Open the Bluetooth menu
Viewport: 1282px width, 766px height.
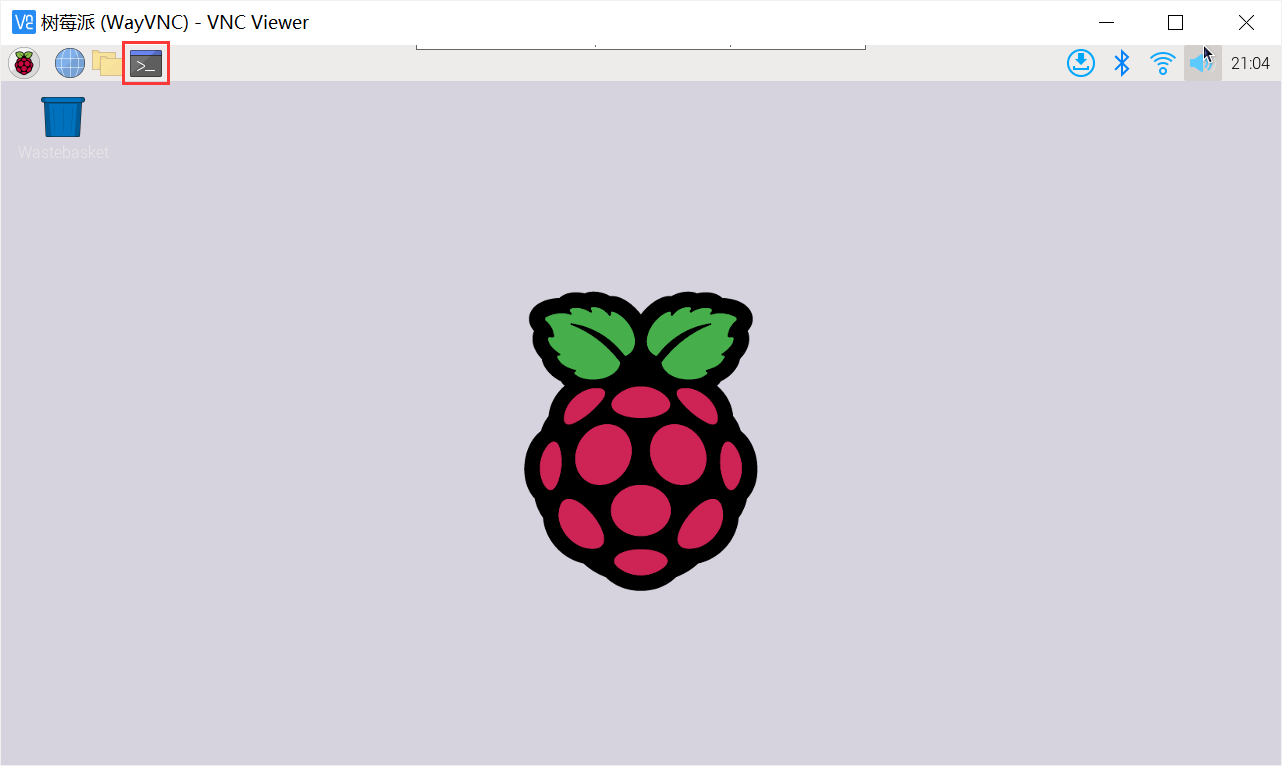tap(1122, 63)
